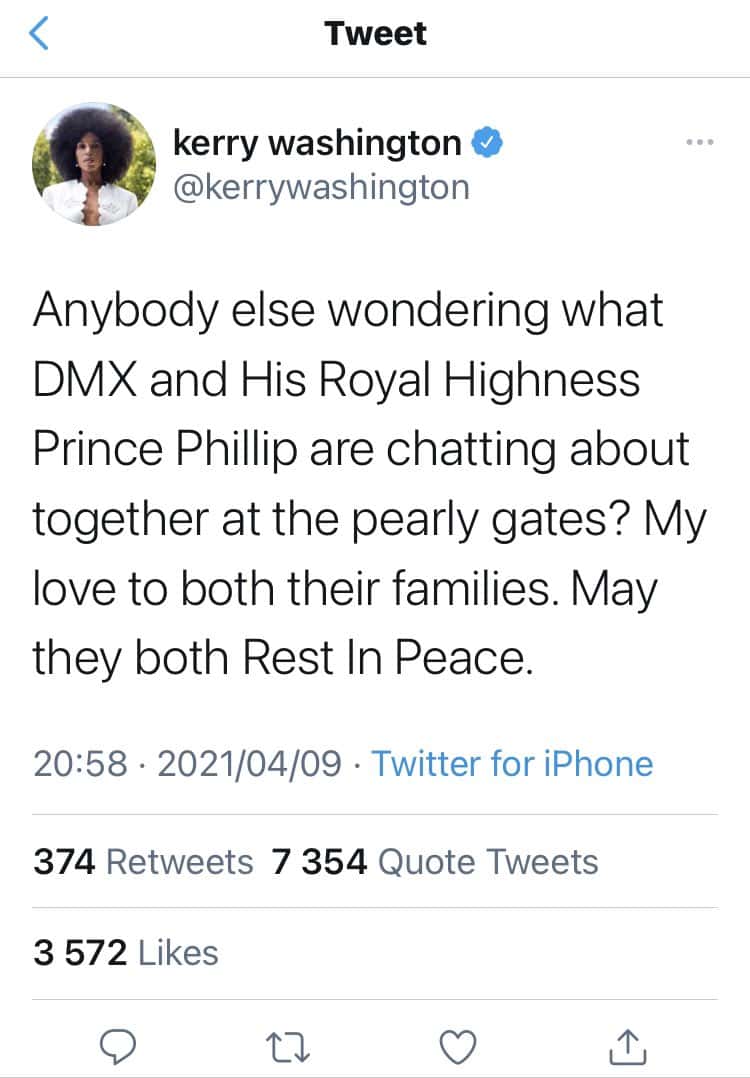Screen dimensions: 750x1078
Task: Show the 3 572 Likes list
Action: click(x=126, y=952)
